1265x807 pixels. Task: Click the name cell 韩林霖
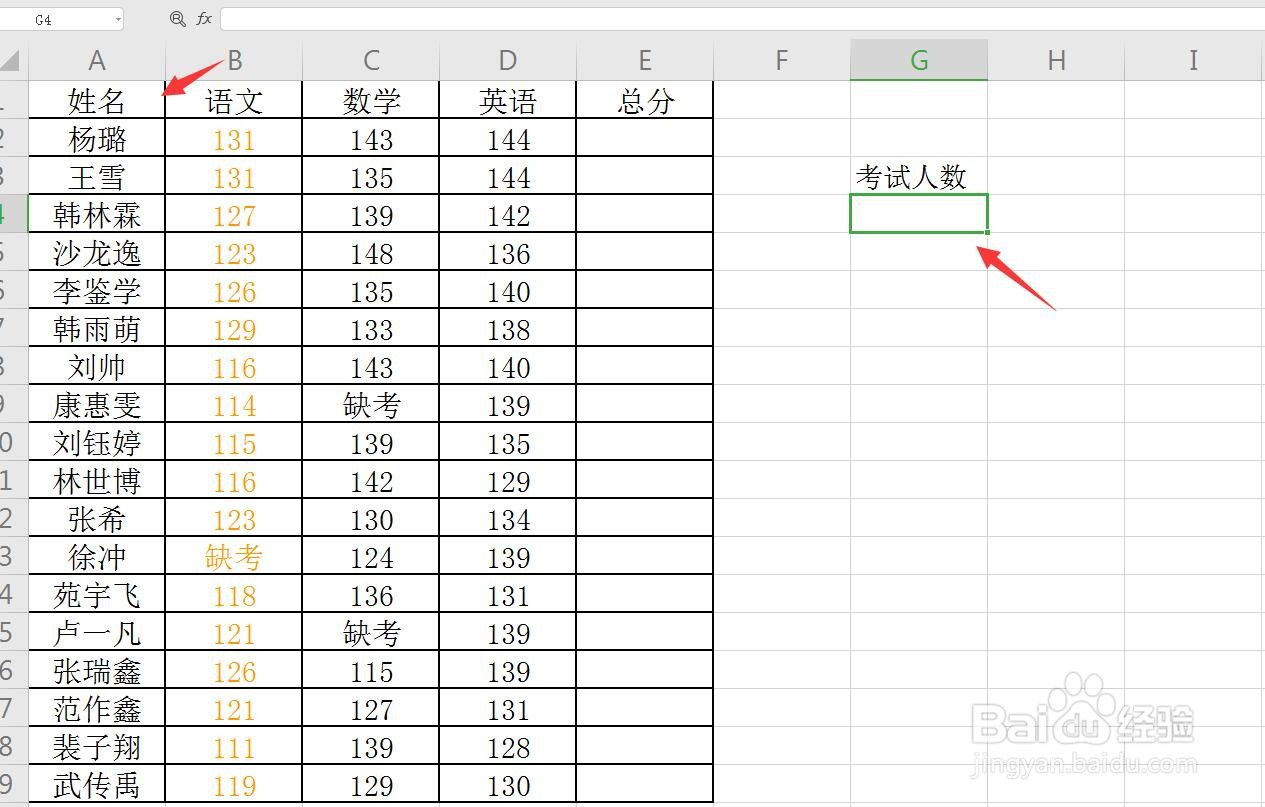[97, 214]
